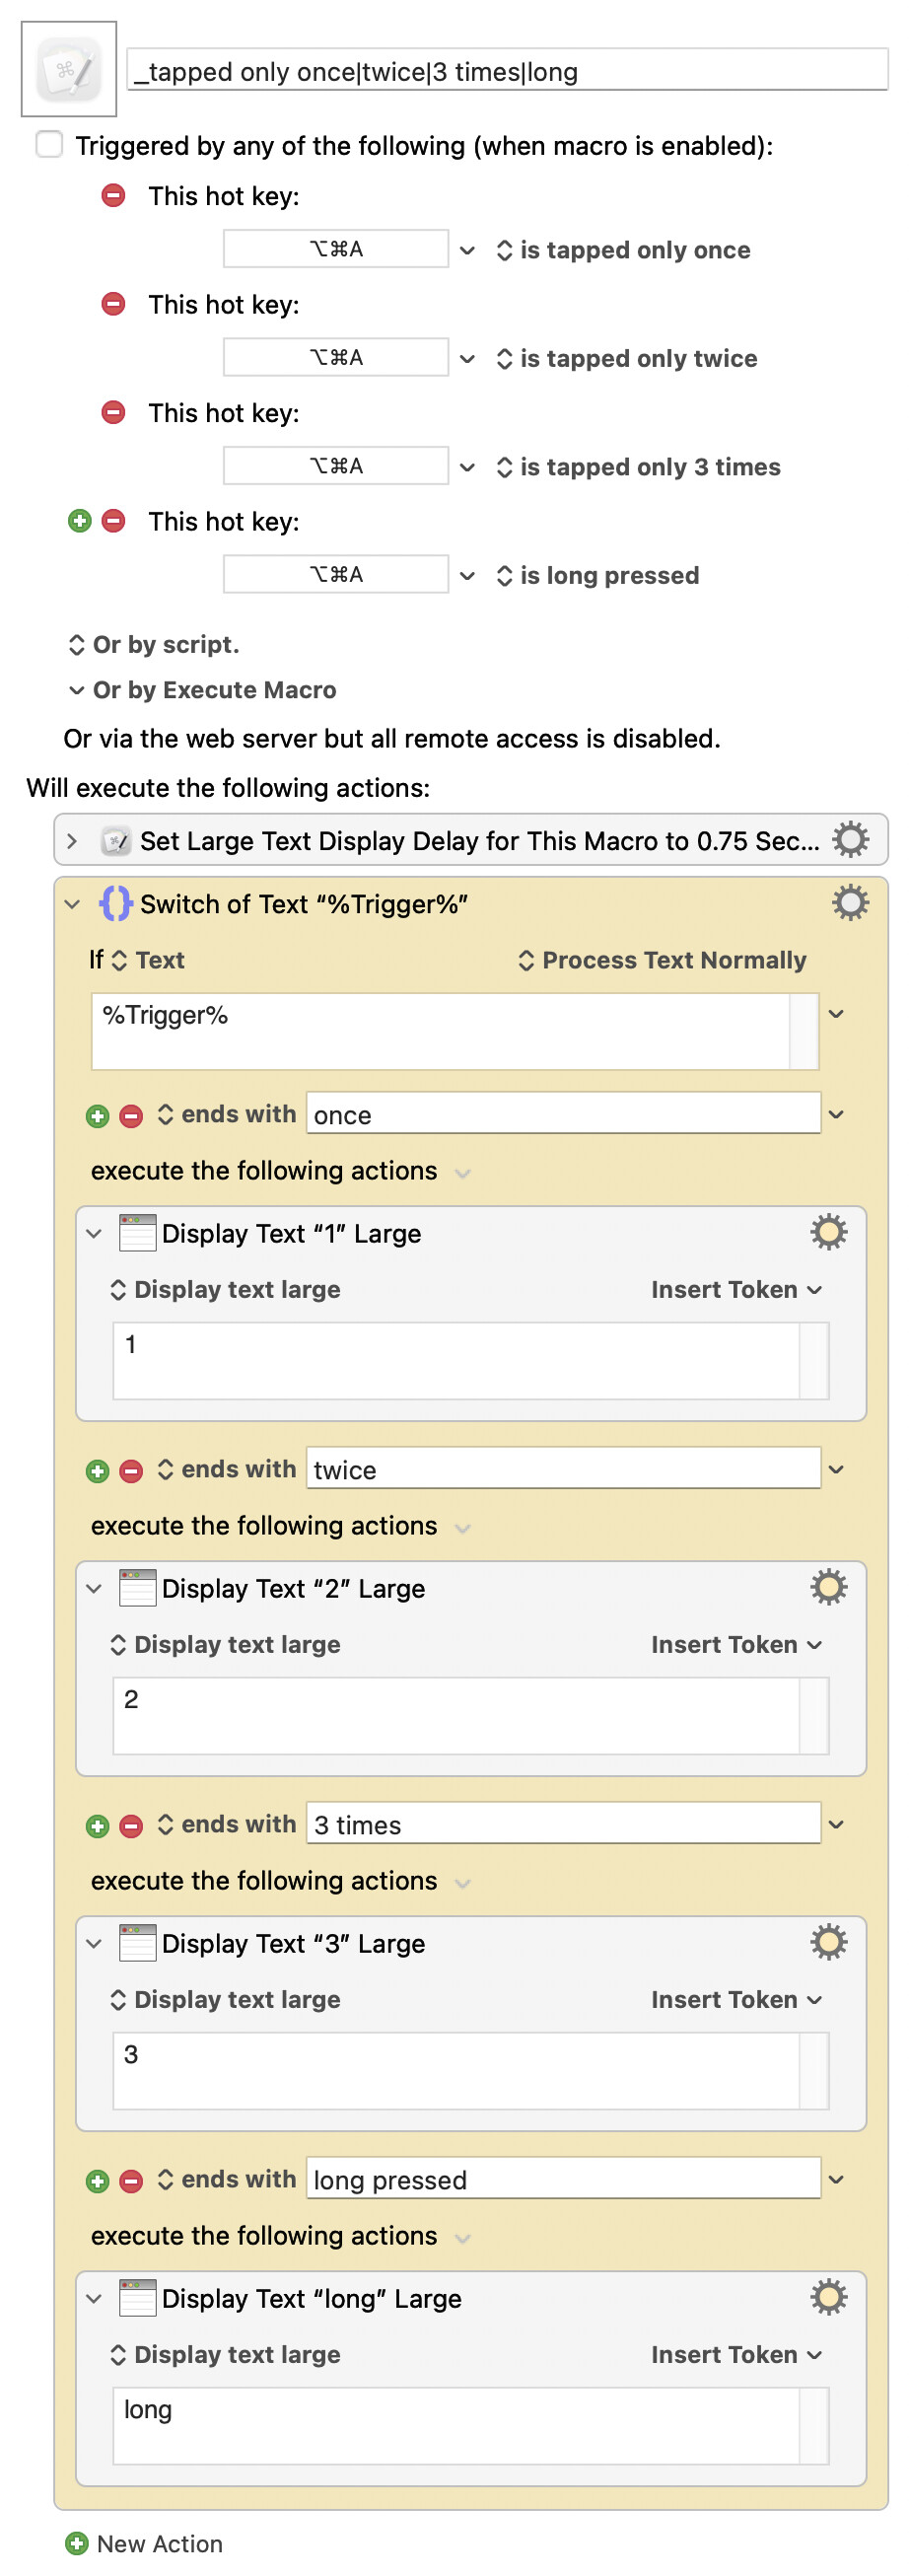This screenshot has height=2576, width=909.
Task: Open gear menu for Display Text "long" action
Action: tap(828, 2297)
